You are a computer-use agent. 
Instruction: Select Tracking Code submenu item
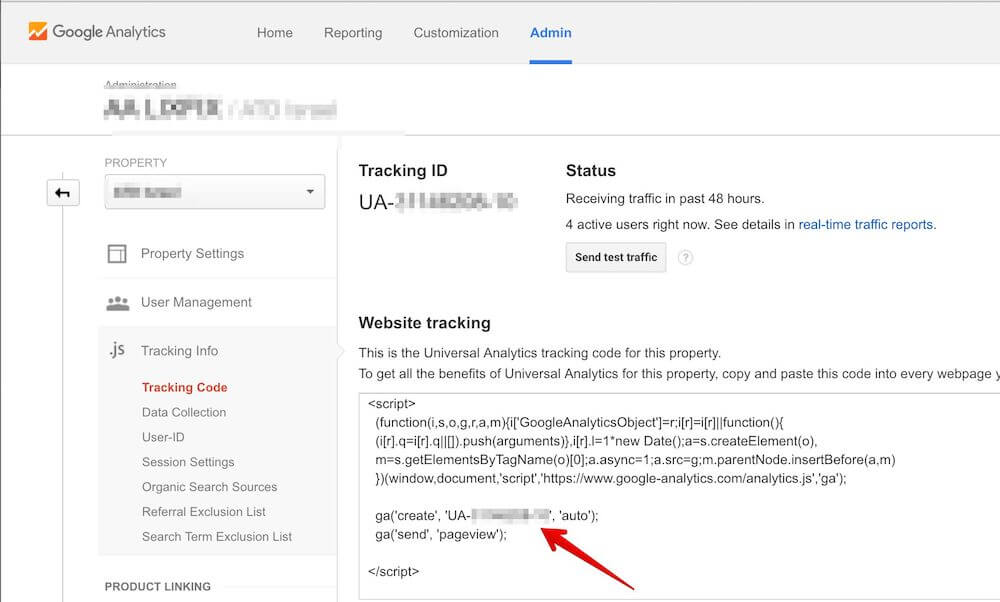pyautogui.click(x=185, y=387)
